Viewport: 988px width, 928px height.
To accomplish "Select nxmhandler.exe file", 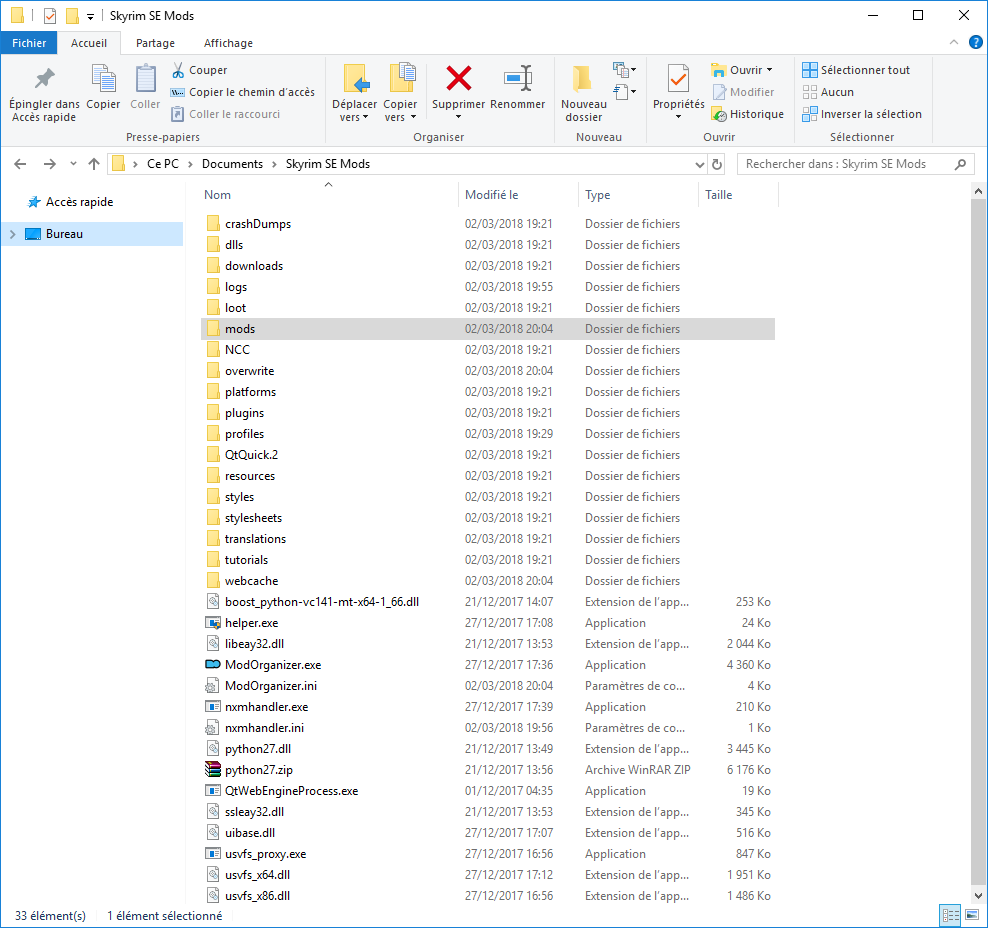I will tap(488, 707).
